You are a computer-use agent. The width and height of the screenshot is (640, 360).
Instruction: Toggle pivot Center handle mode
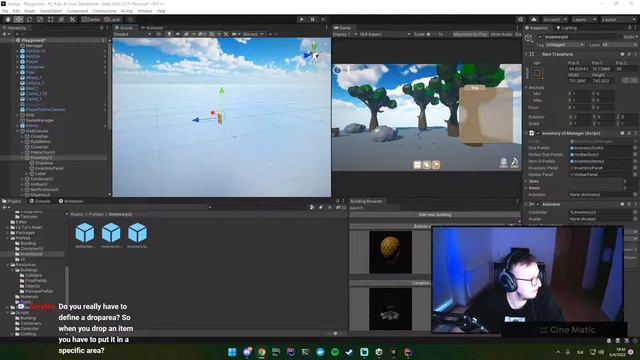click(x=91, y=19)
